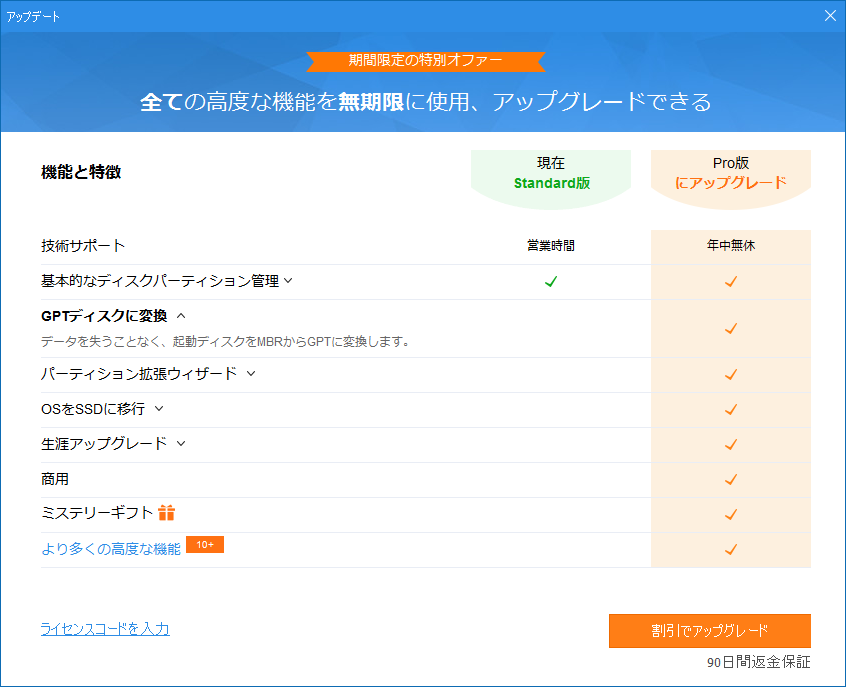Click the 技術サポート row label
The image size is (846, 687).
coord(83,246)
